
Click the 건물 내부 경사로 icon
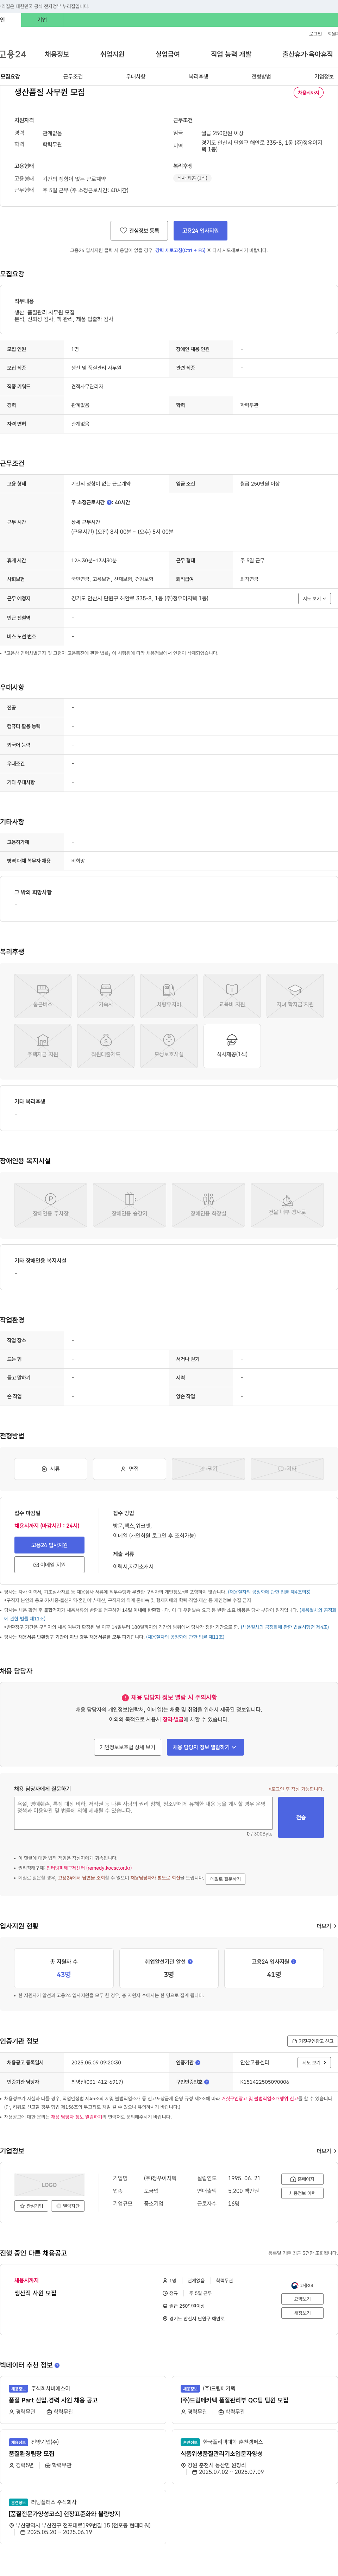[287, 1205]
